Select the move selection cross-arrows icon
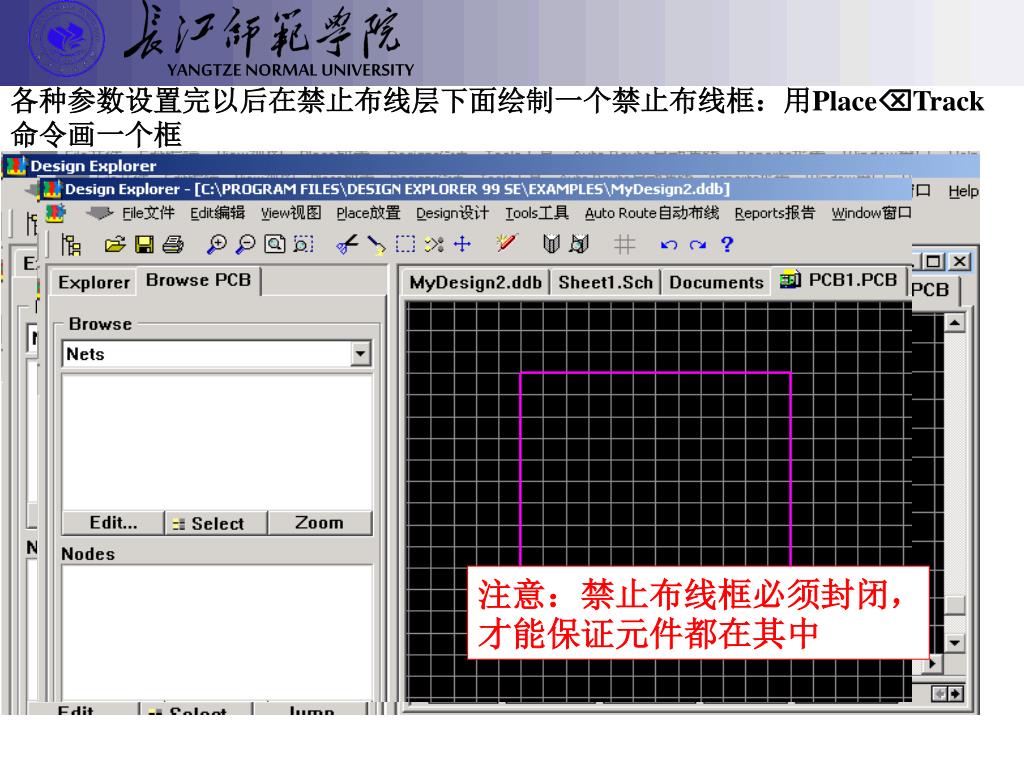 click(462, 244)
